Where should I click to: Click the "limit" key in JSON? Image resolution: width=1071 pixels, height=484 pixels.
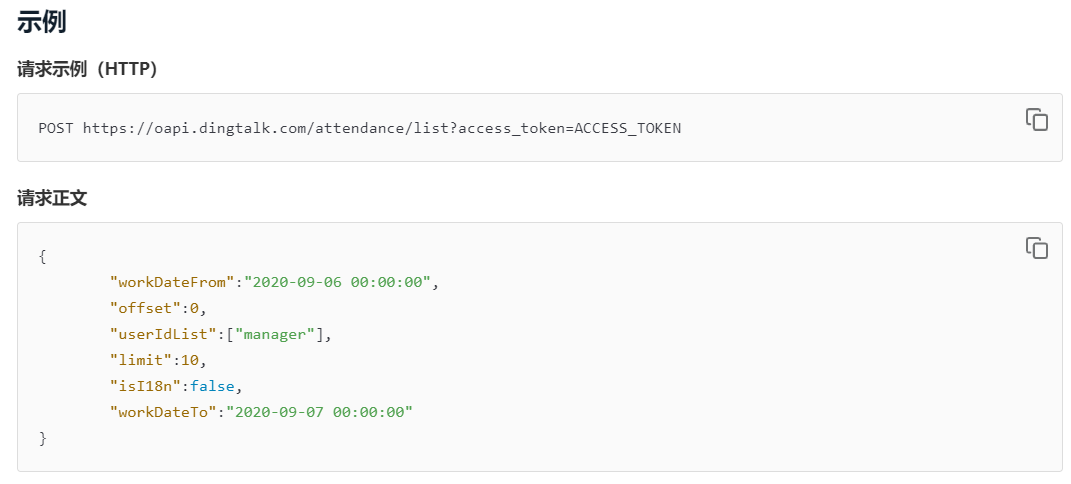[141, 360]
